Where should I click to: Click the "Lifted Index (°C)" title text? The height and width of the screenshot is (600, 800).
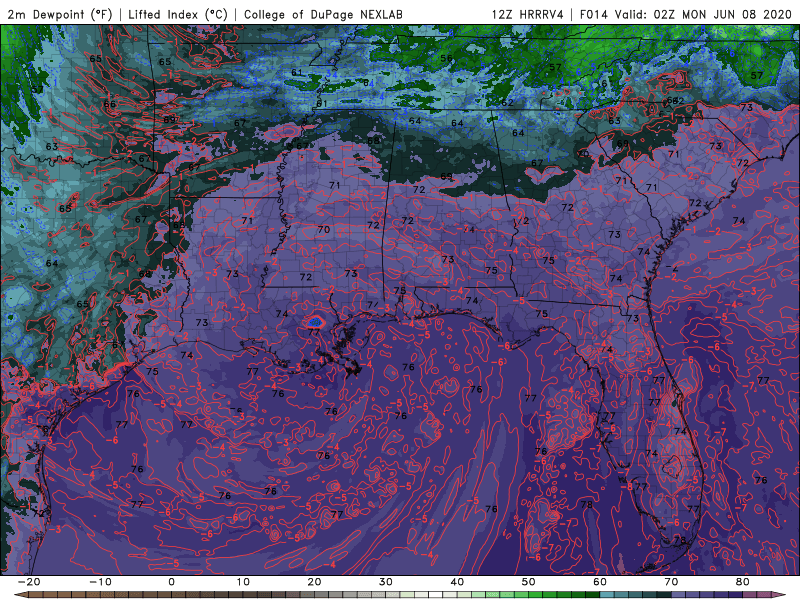click(178, 14)
